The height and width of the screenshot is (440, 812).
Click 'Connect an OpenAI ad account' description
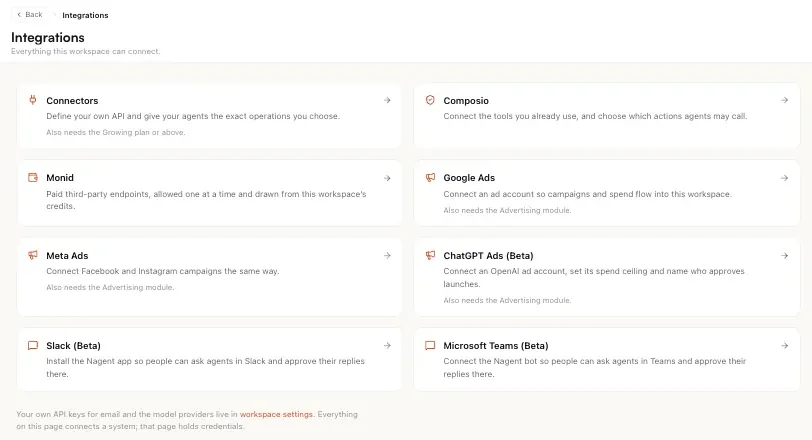593,277
